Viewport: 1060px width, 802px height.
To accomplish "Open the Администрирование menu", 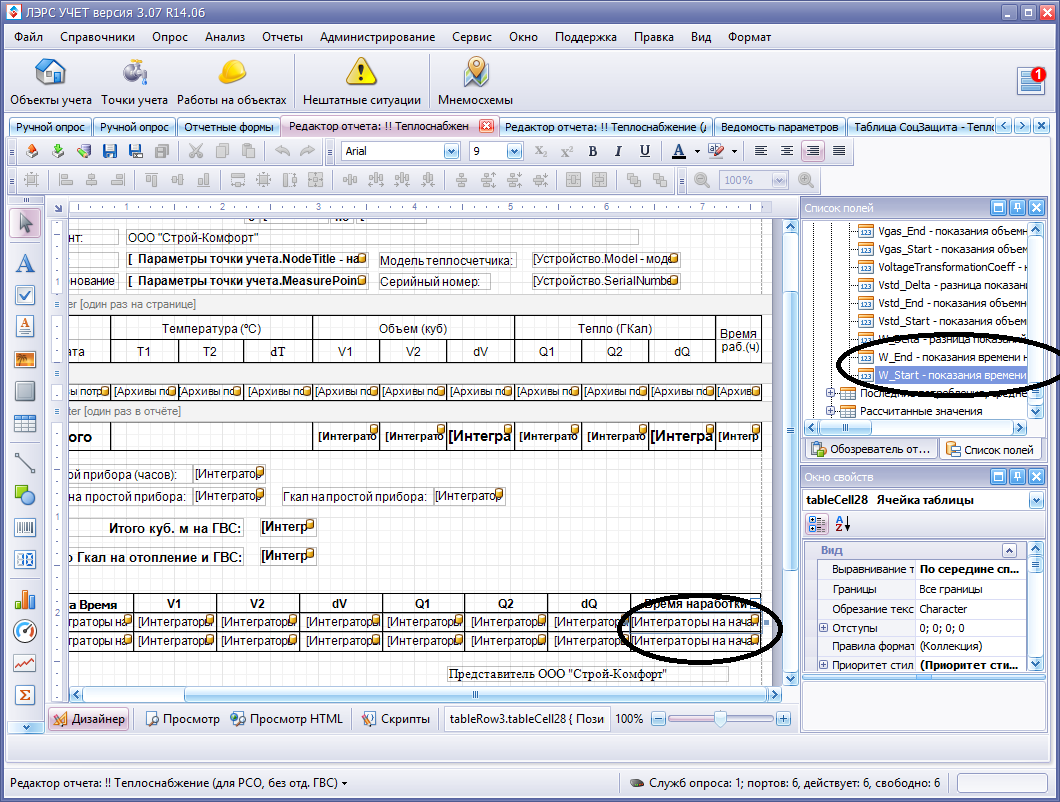I will (x=377, y=37).
